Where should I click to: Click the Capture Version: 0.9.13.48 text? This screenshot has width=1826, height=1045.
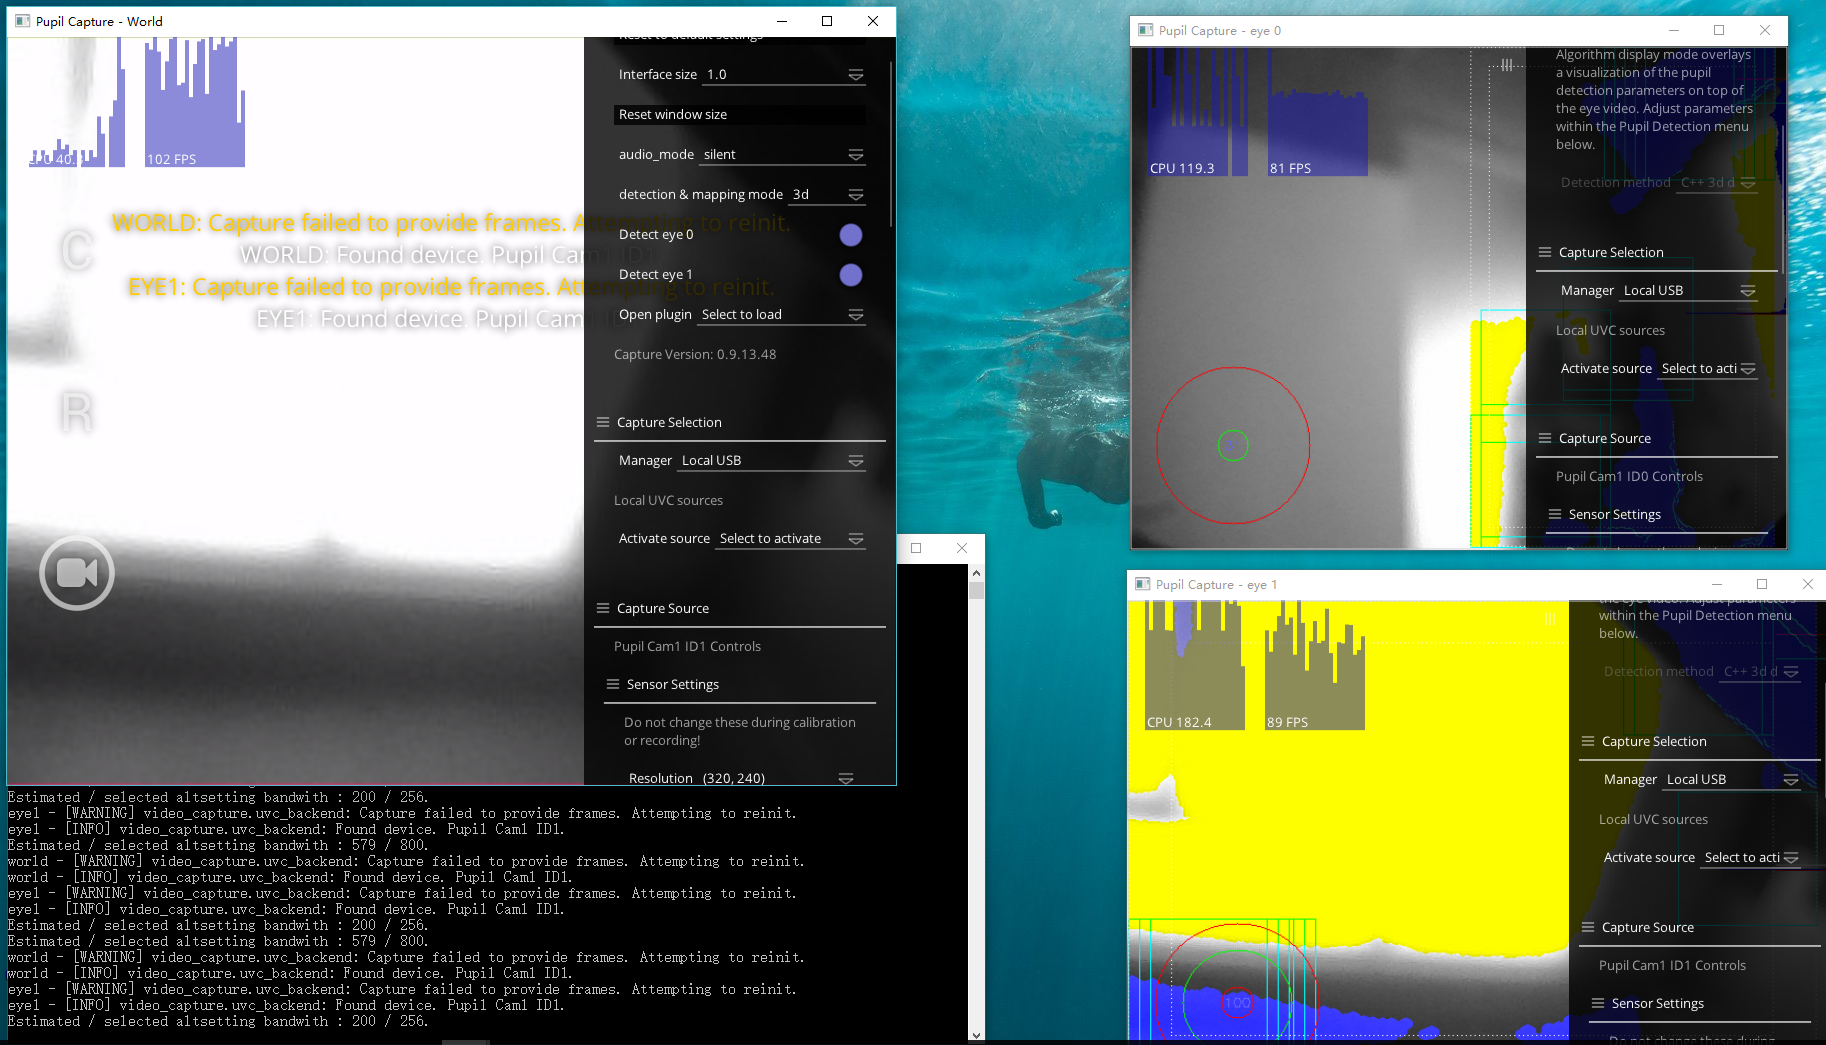coord(695,355)
